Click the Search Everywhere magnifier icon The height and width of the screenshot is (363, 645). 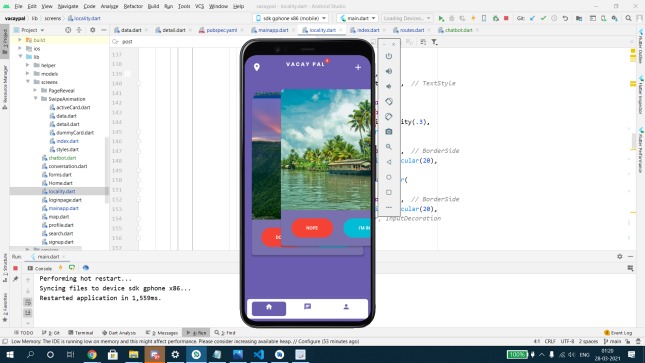click(628, 19)
